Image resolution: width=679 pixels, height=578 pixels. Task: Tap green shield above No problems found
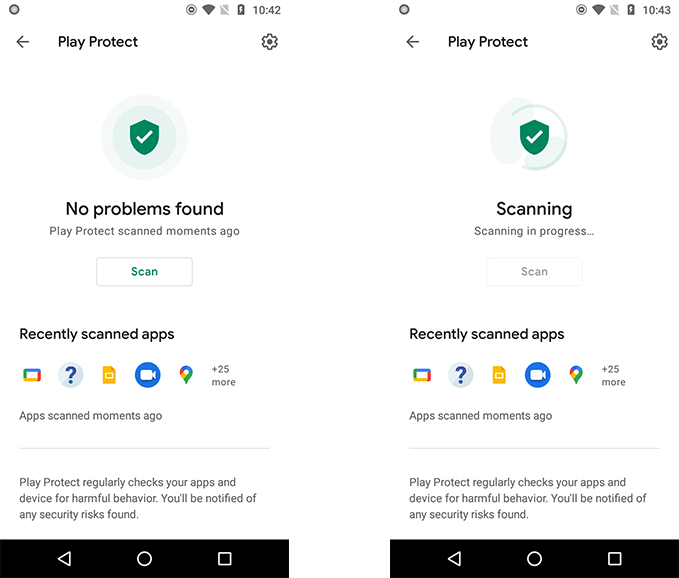pos(144,137)
